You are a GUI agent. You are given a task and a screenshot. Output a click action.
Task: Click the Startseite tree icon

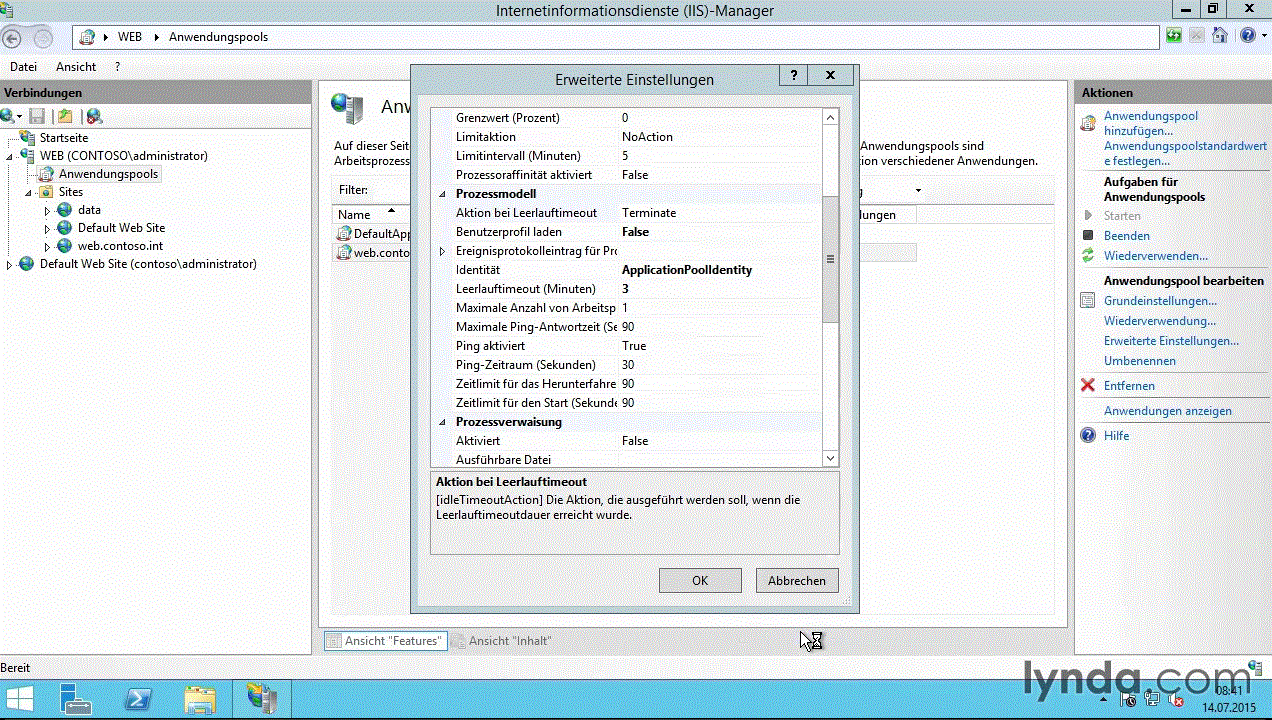click(27, 138)
